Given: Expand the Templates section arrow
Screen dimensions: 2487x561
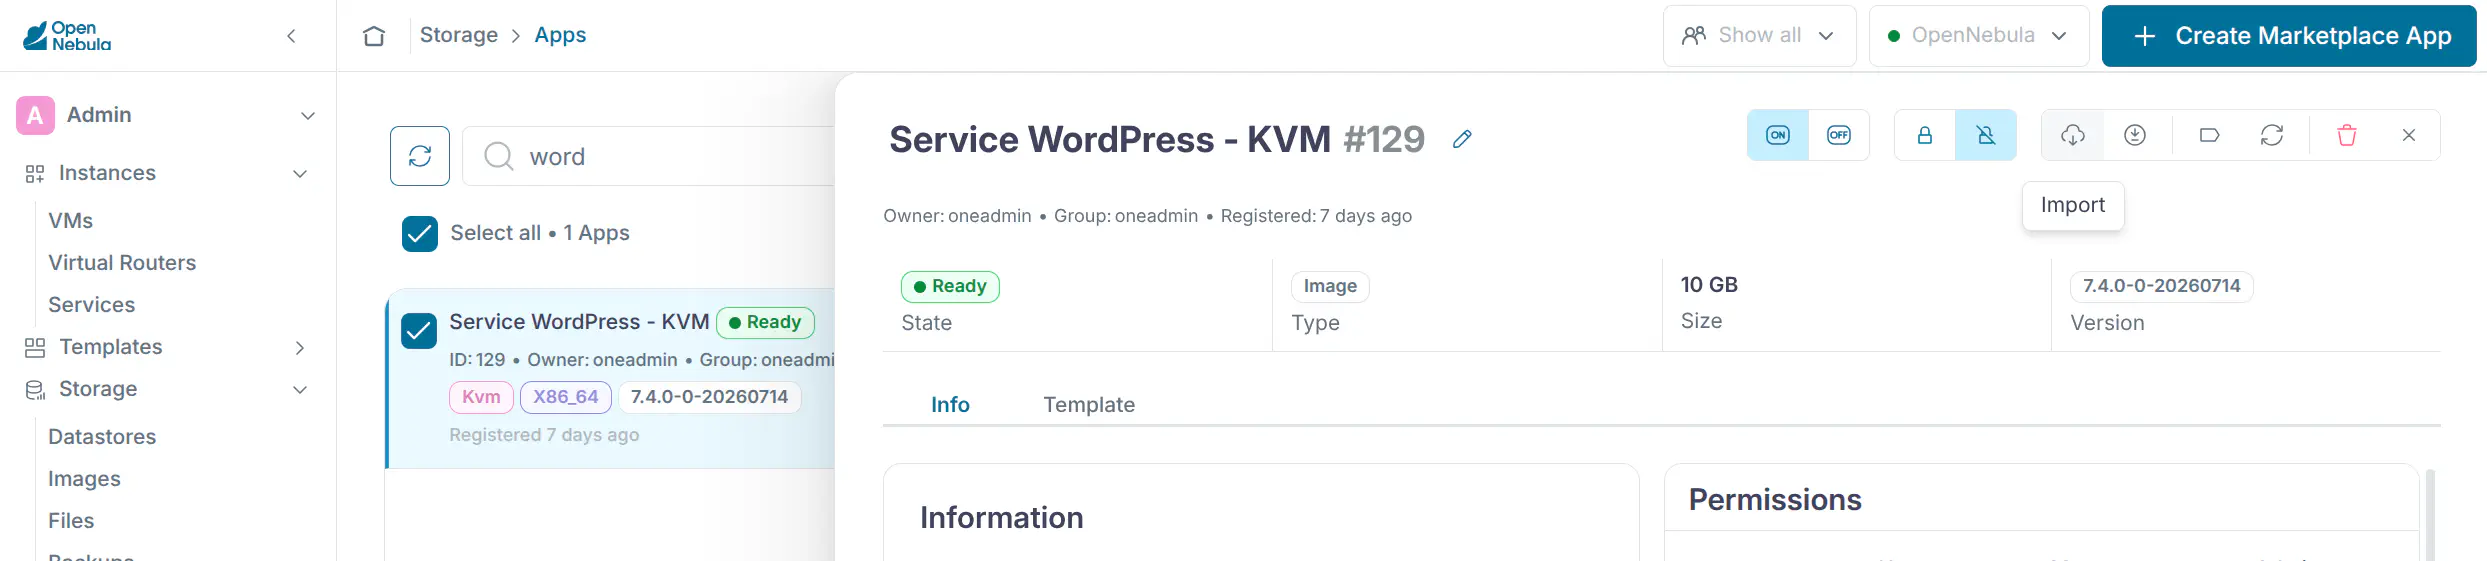Looking at the screenshot, I should click(x=300, y=348).
